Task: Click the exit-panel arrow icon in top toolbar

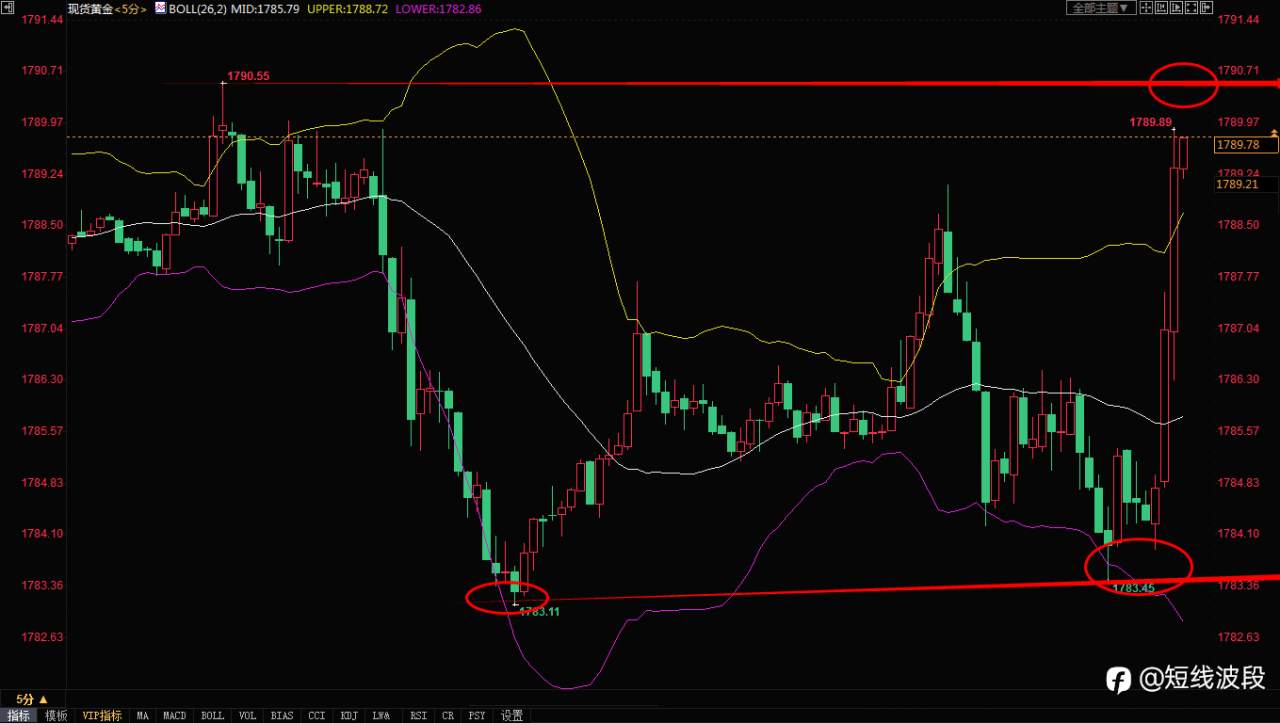Action: [1205, 8]
